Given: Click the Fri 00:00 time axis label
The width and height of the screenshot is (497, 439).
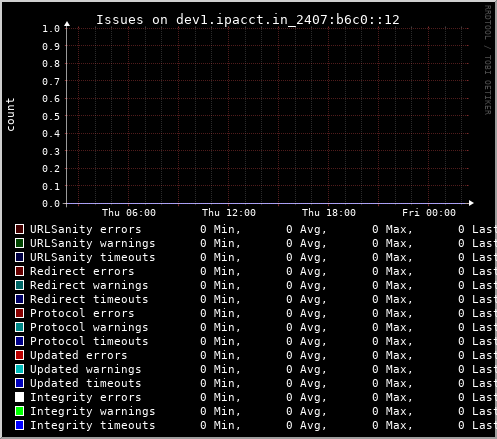Looking at the screenshot, I should click(429, 213).
